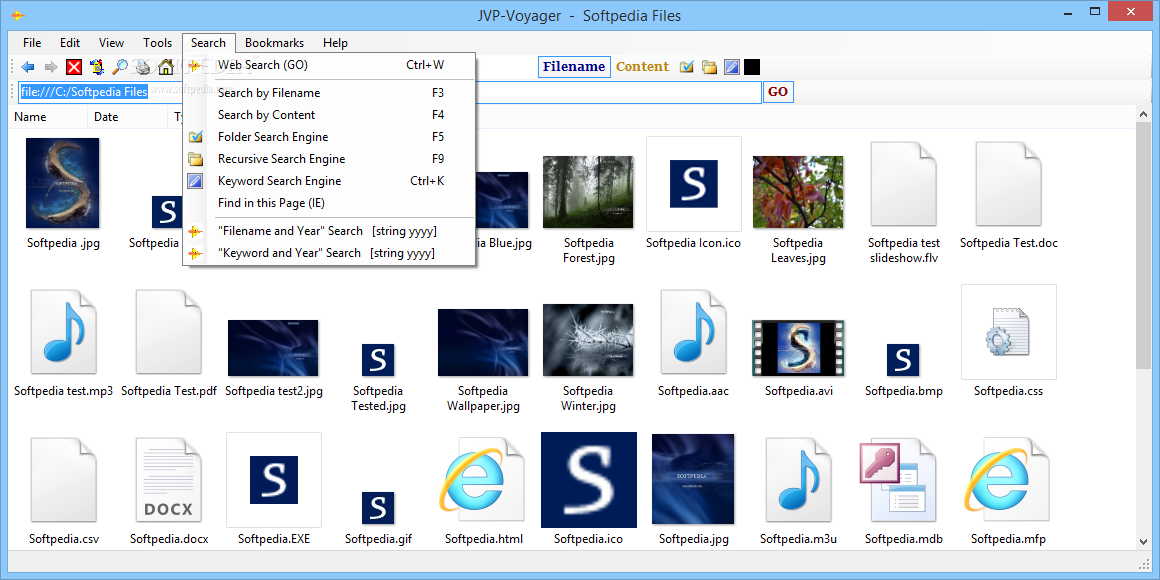The width and height of the screenshot is (1160, 580).
Task: Select the Softpedia Winter.jpg thumbnail
Action: (x=588, y=340)
